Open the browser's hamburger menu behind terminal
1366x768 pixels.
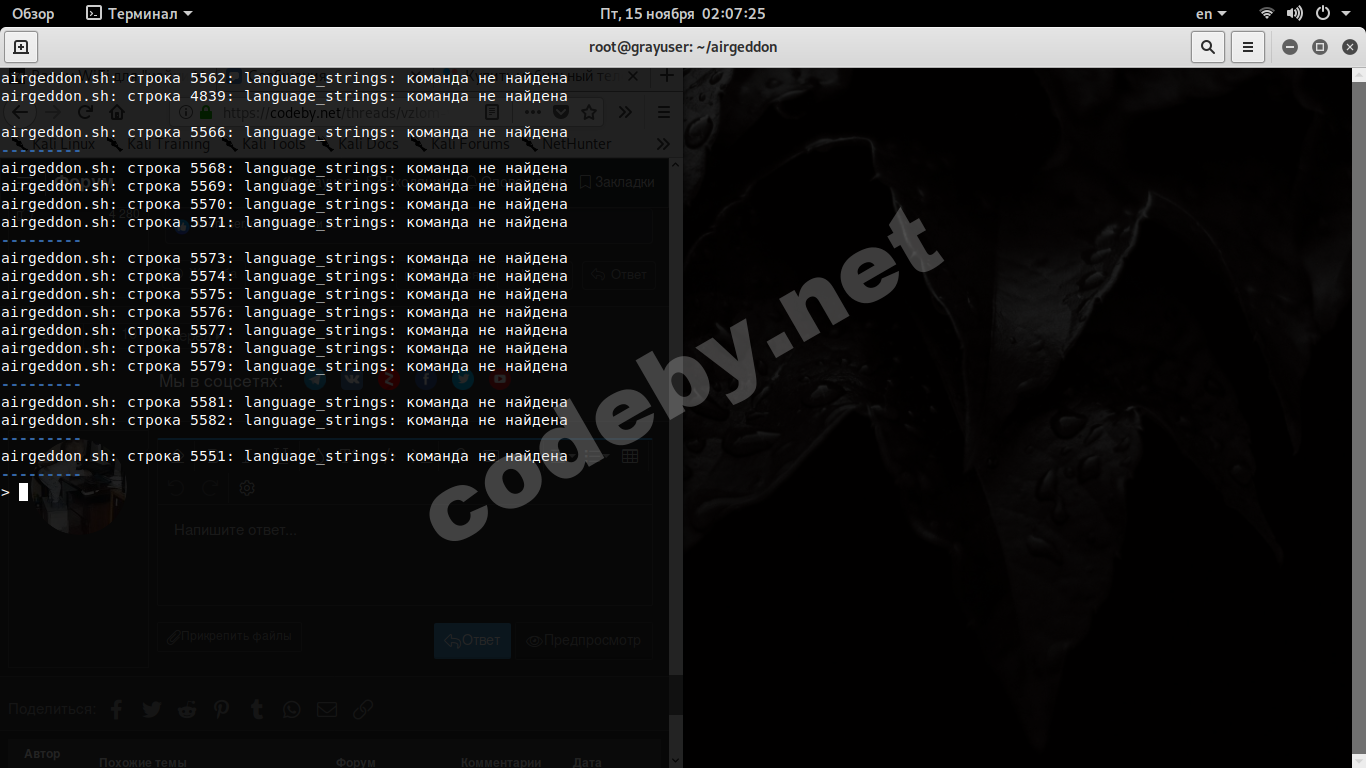tap(664, 113)
